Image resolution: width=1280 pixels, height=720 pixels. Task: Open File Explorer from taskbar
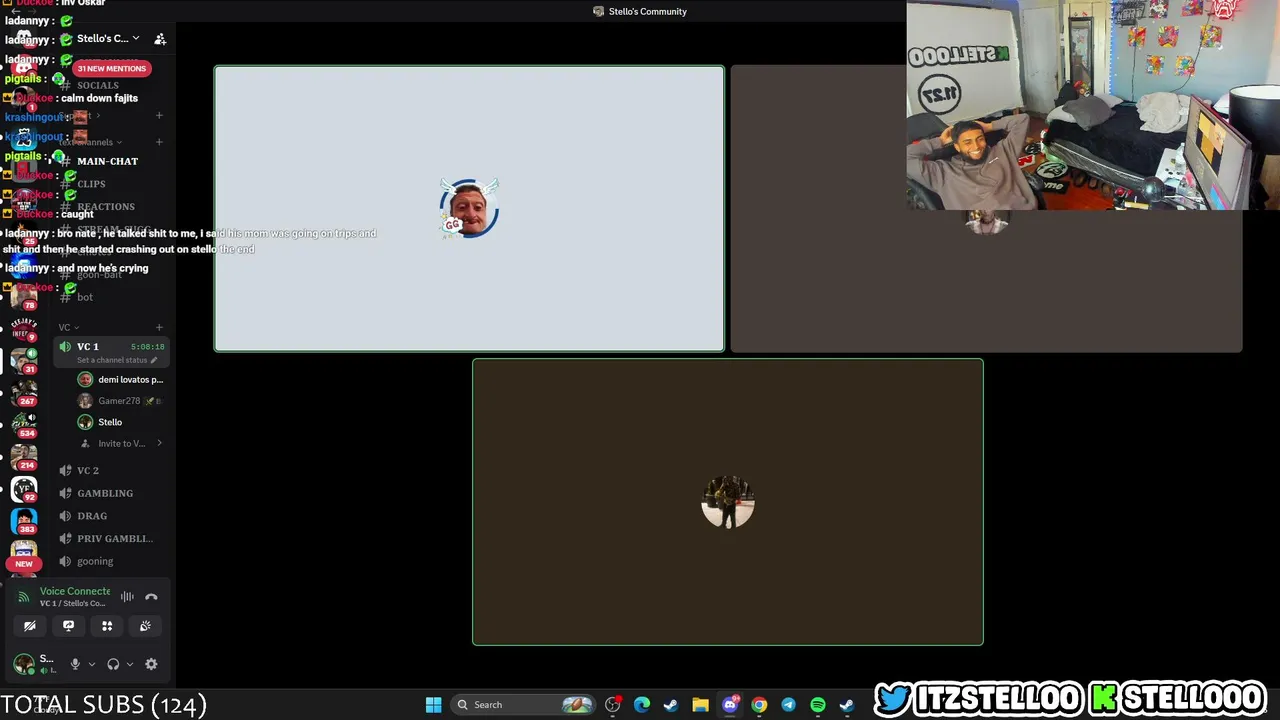point(700,705)
